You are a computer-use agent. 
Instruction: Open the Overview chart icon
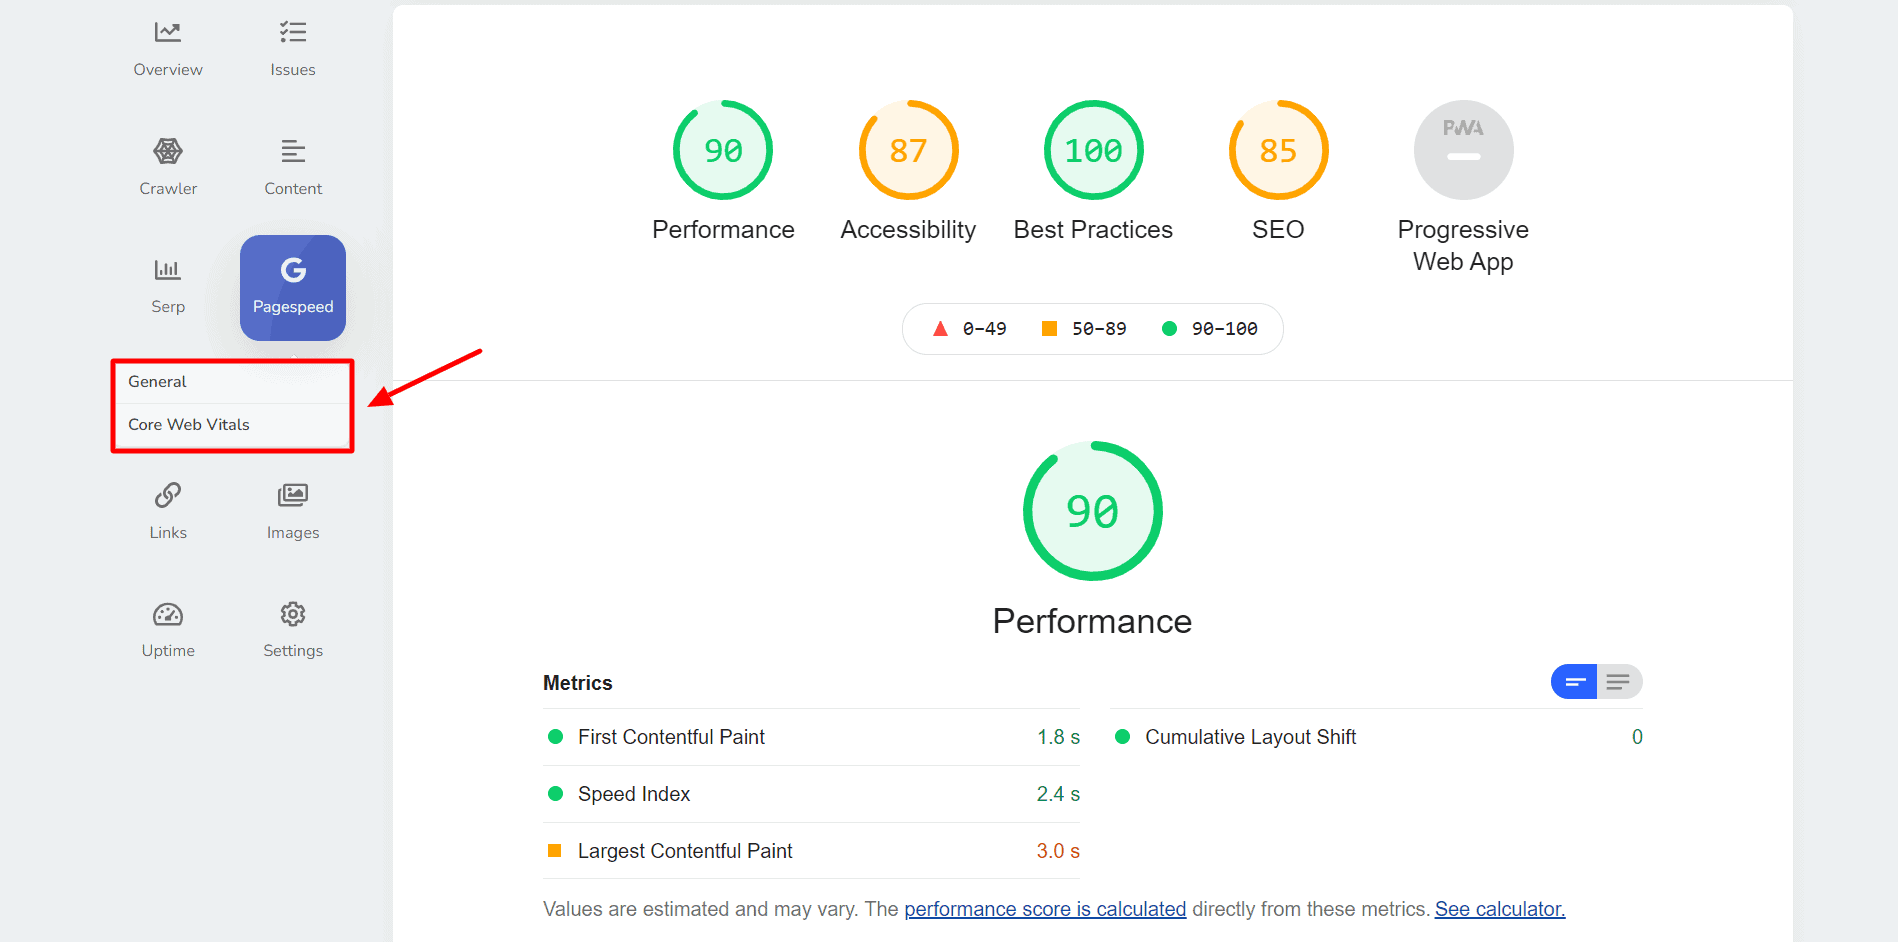click(x=168, y=33)
